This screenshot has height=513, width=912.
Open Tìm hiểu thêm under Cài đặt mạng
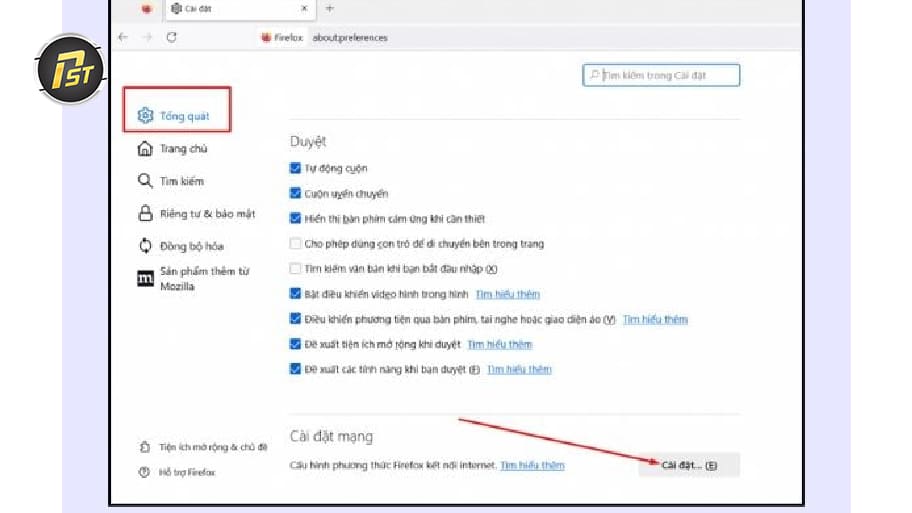[532, 465]
